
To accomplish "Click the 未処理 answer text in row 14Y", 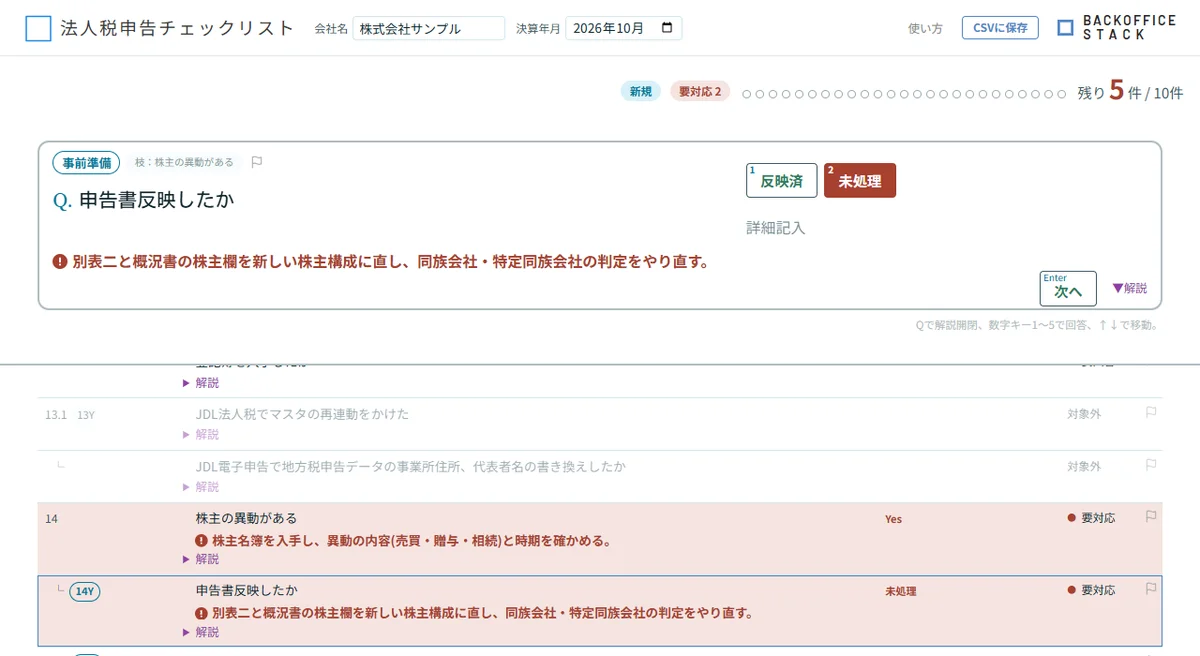I will click(x=900, y=591).
